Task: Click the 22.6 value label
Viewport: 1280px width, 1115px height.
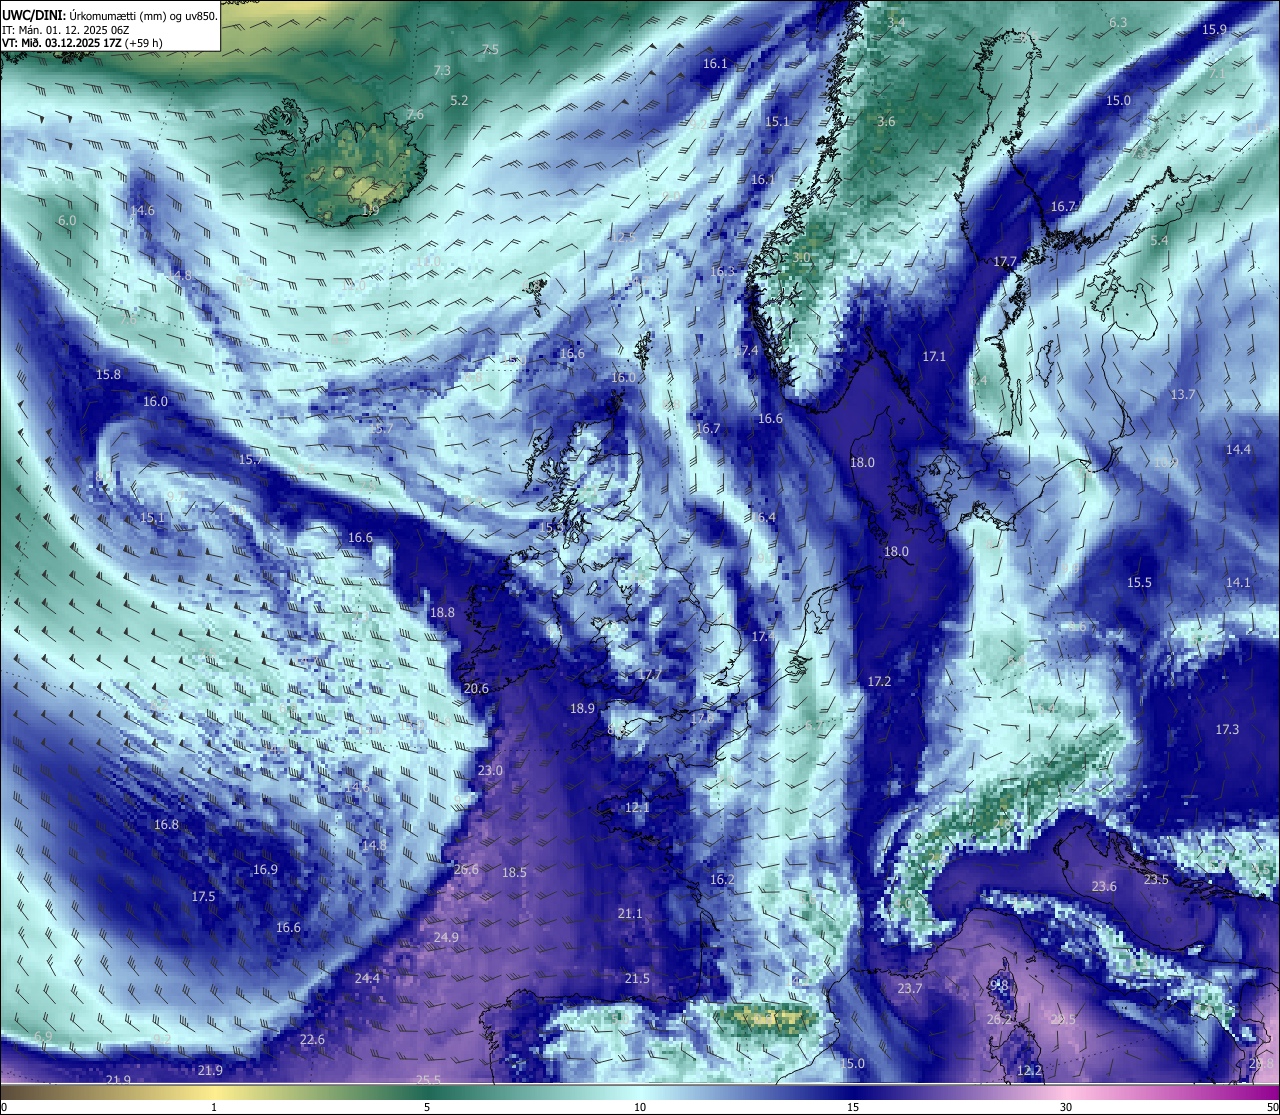Action: 312,1039
